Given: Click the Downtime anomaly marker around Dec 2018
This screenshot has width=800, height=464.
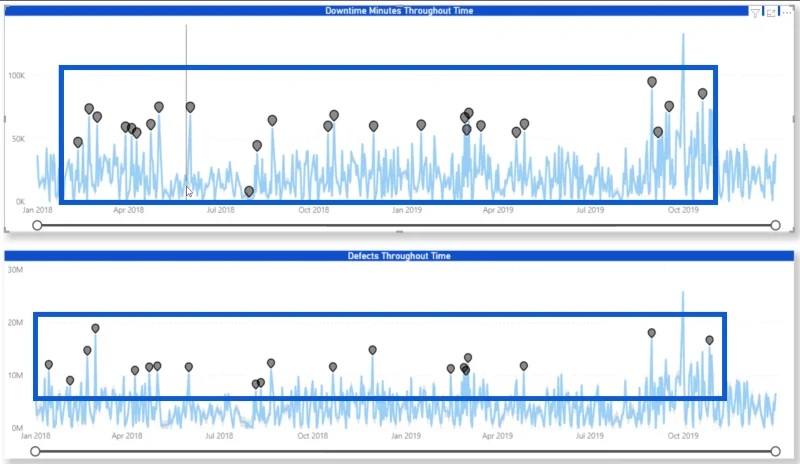Looking at the screenshot, I should pos(373,126).
